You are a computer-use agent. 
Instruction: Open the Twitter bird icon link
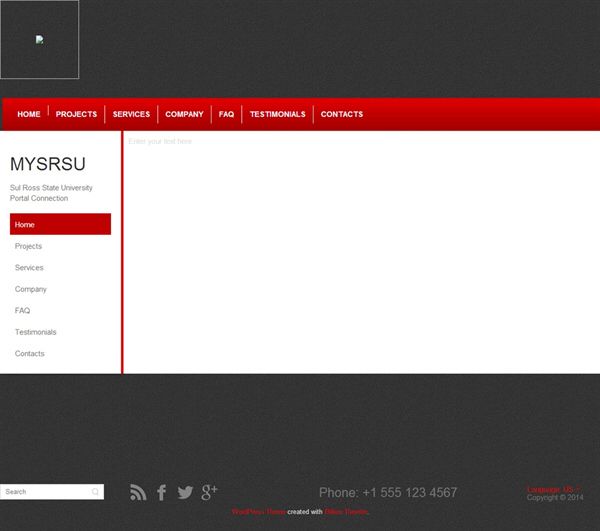(x=185, y=492)
